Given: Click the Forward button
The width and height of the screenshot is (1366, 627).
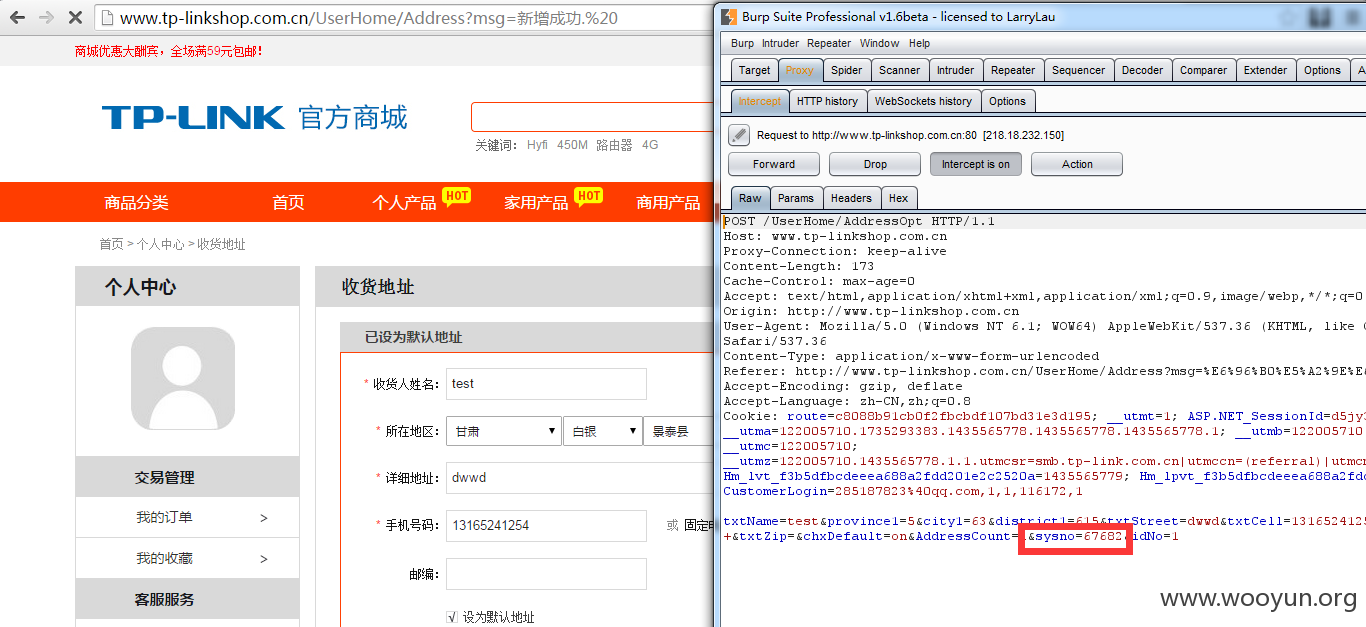Looking at the screenshot, I should (x=774, y=164).
